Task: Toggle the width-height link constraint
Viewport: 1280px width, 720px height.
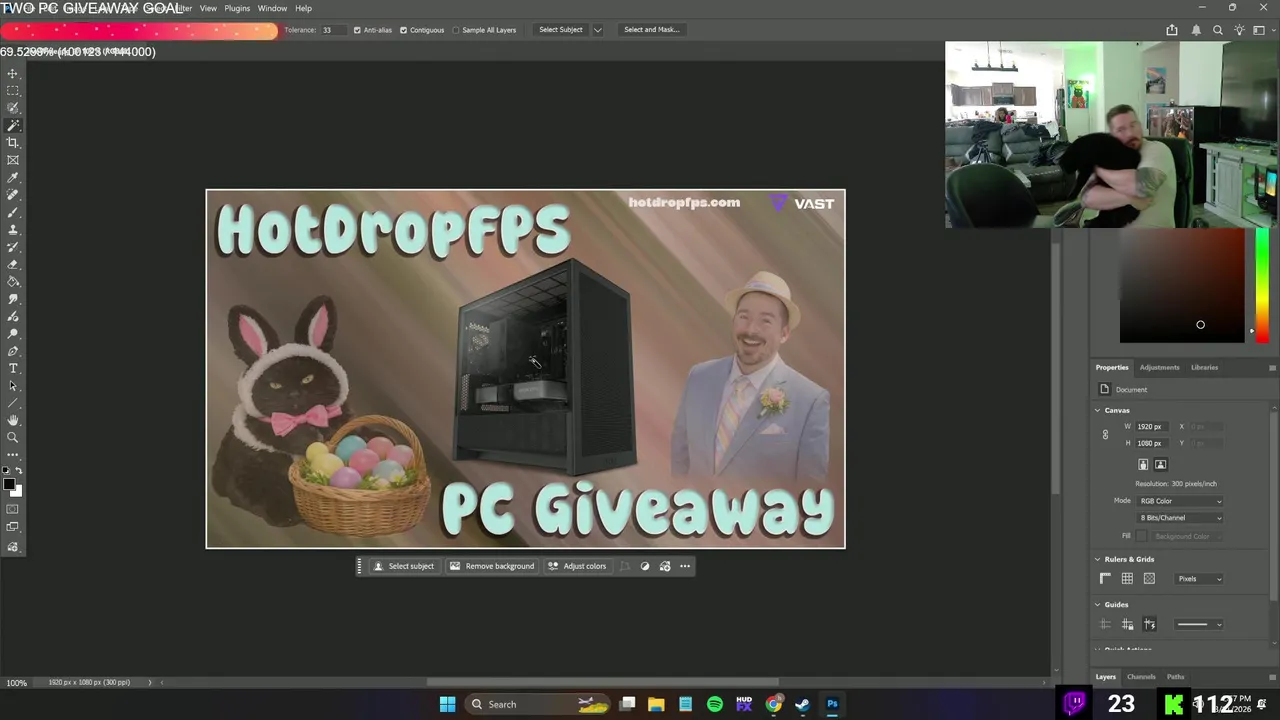Action: click(1105, 434)
